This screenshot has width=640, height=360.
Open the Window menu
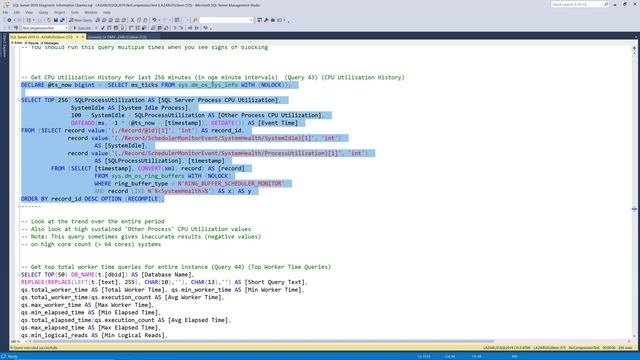pyautogui.click(x=91, y=12)
